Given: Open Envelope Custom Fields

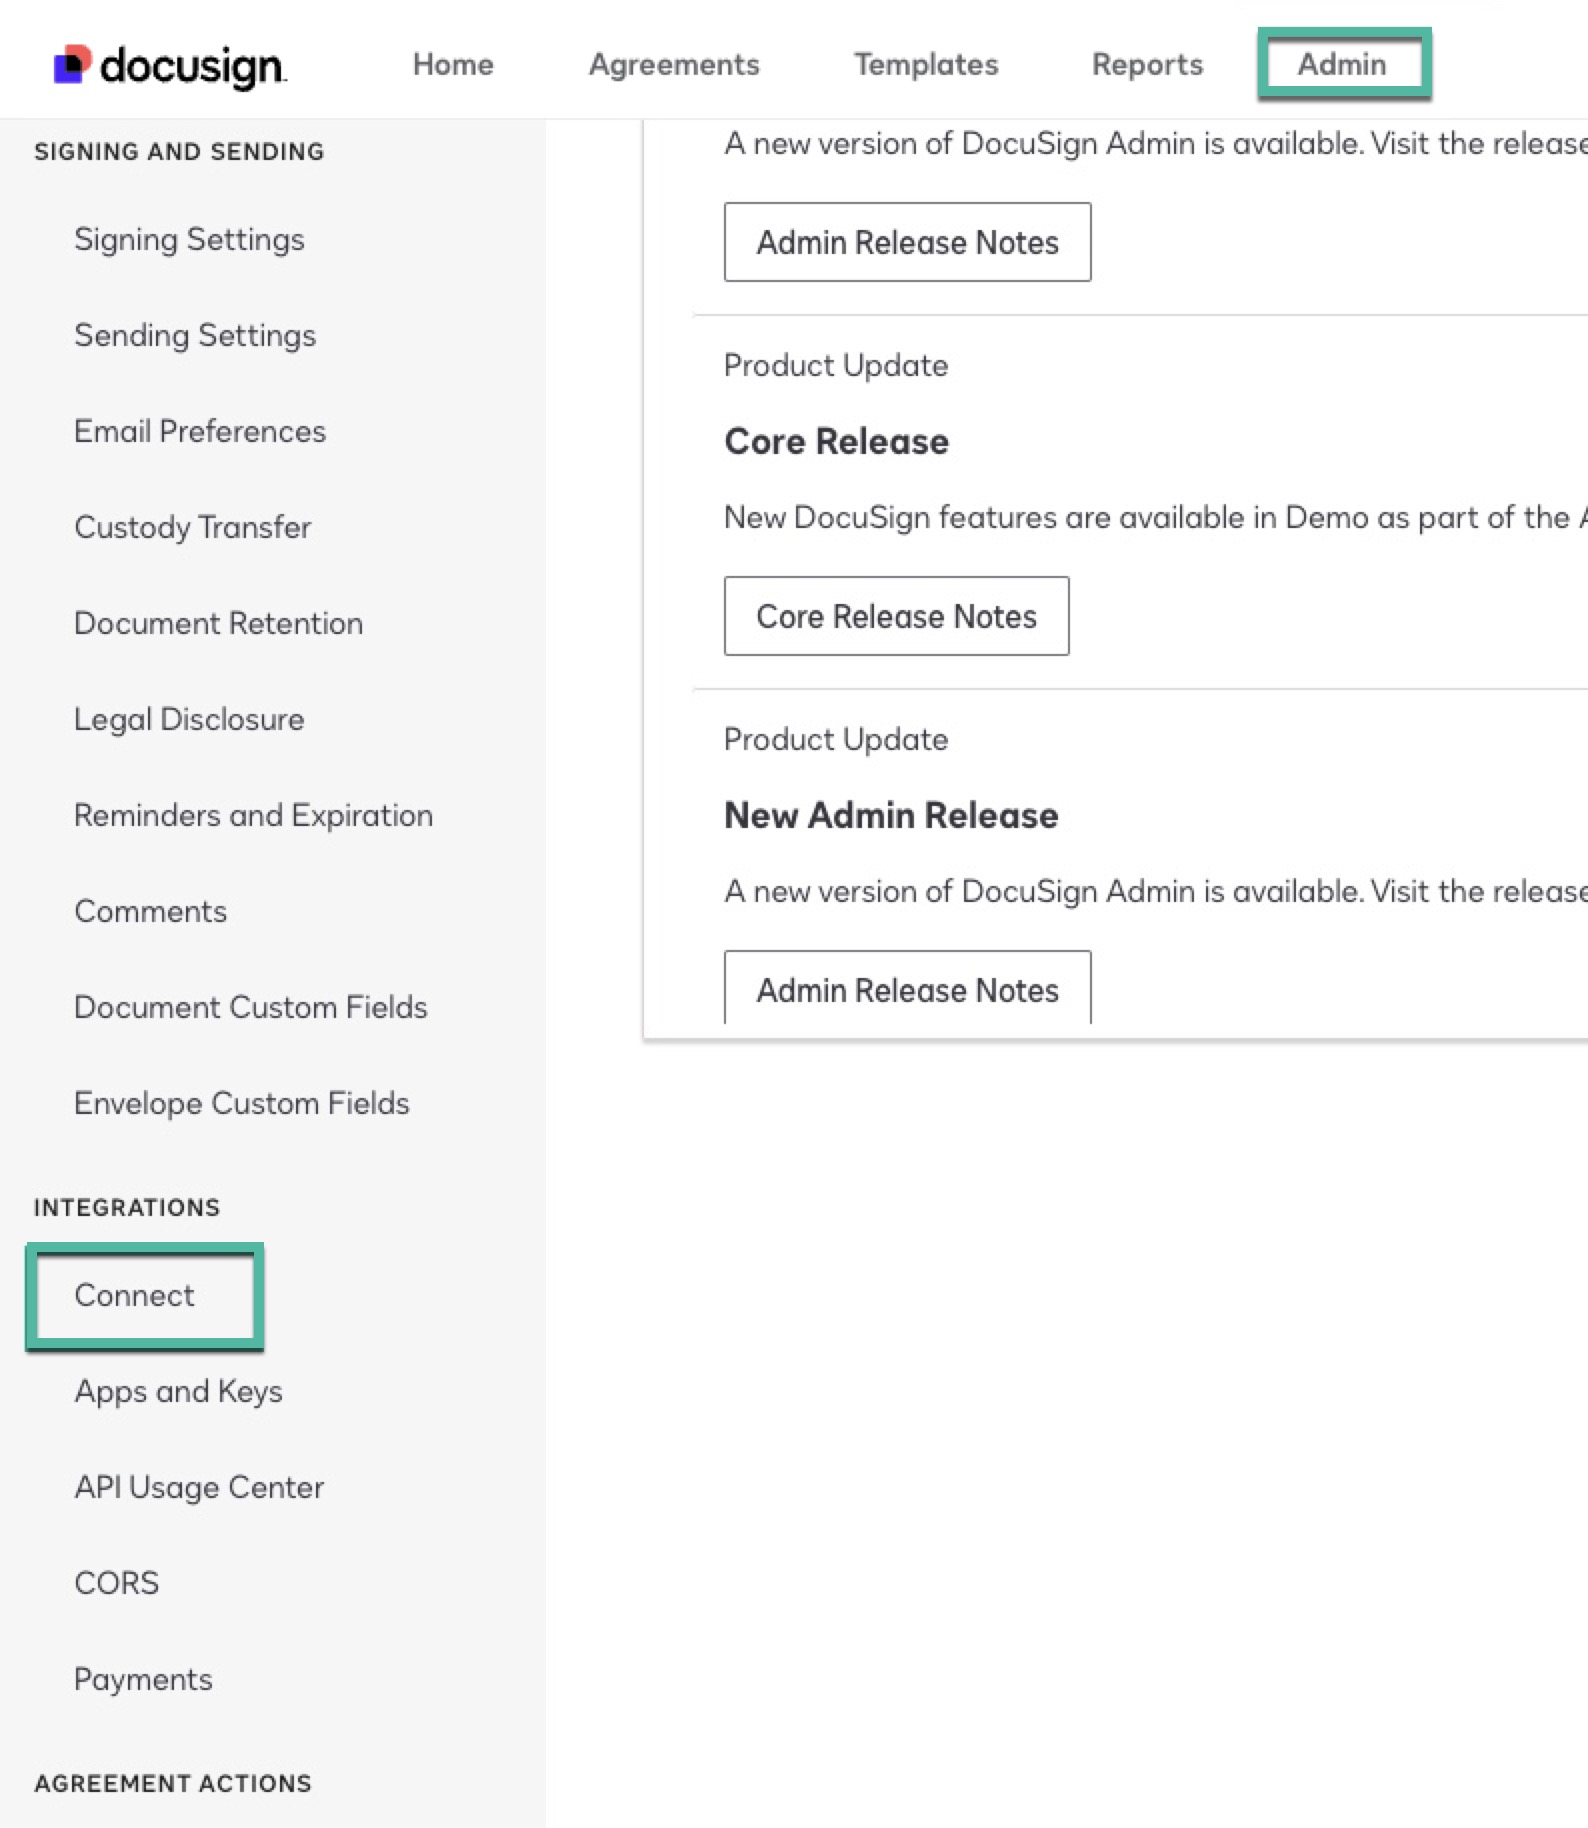Looking at the screenshot, I should 241,1103.
